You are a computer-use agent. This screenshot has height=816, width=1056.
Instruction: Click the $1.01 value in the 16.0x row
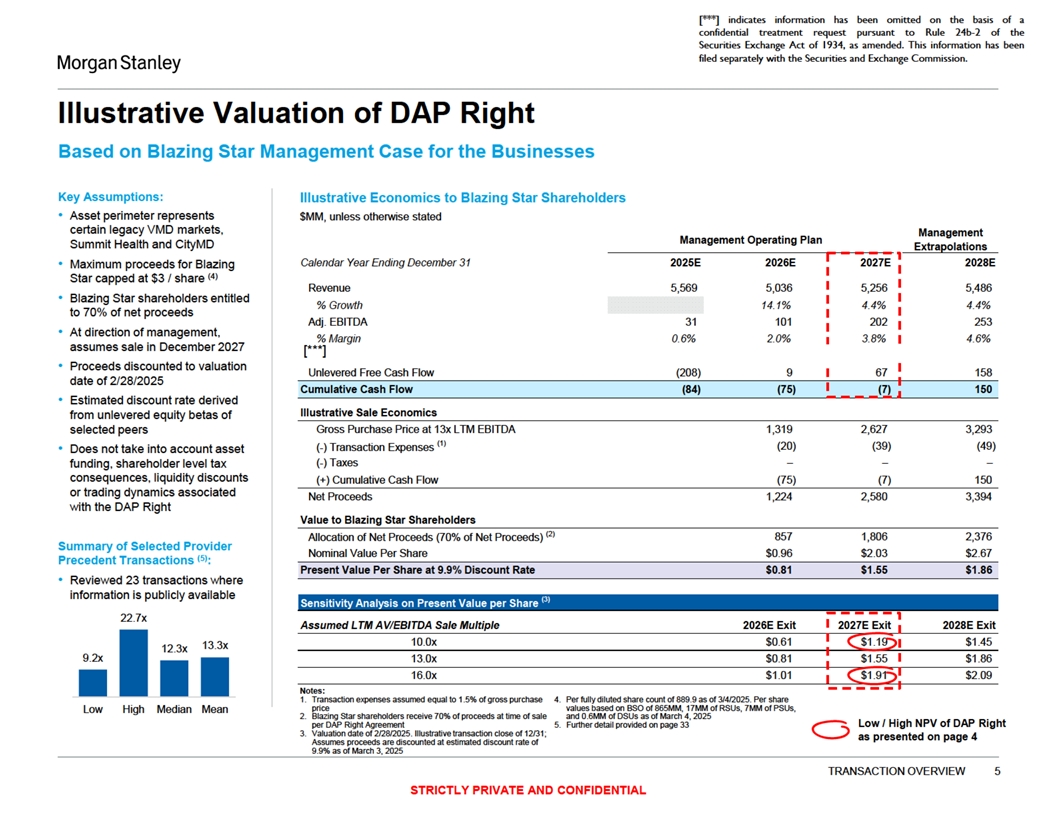779,675
